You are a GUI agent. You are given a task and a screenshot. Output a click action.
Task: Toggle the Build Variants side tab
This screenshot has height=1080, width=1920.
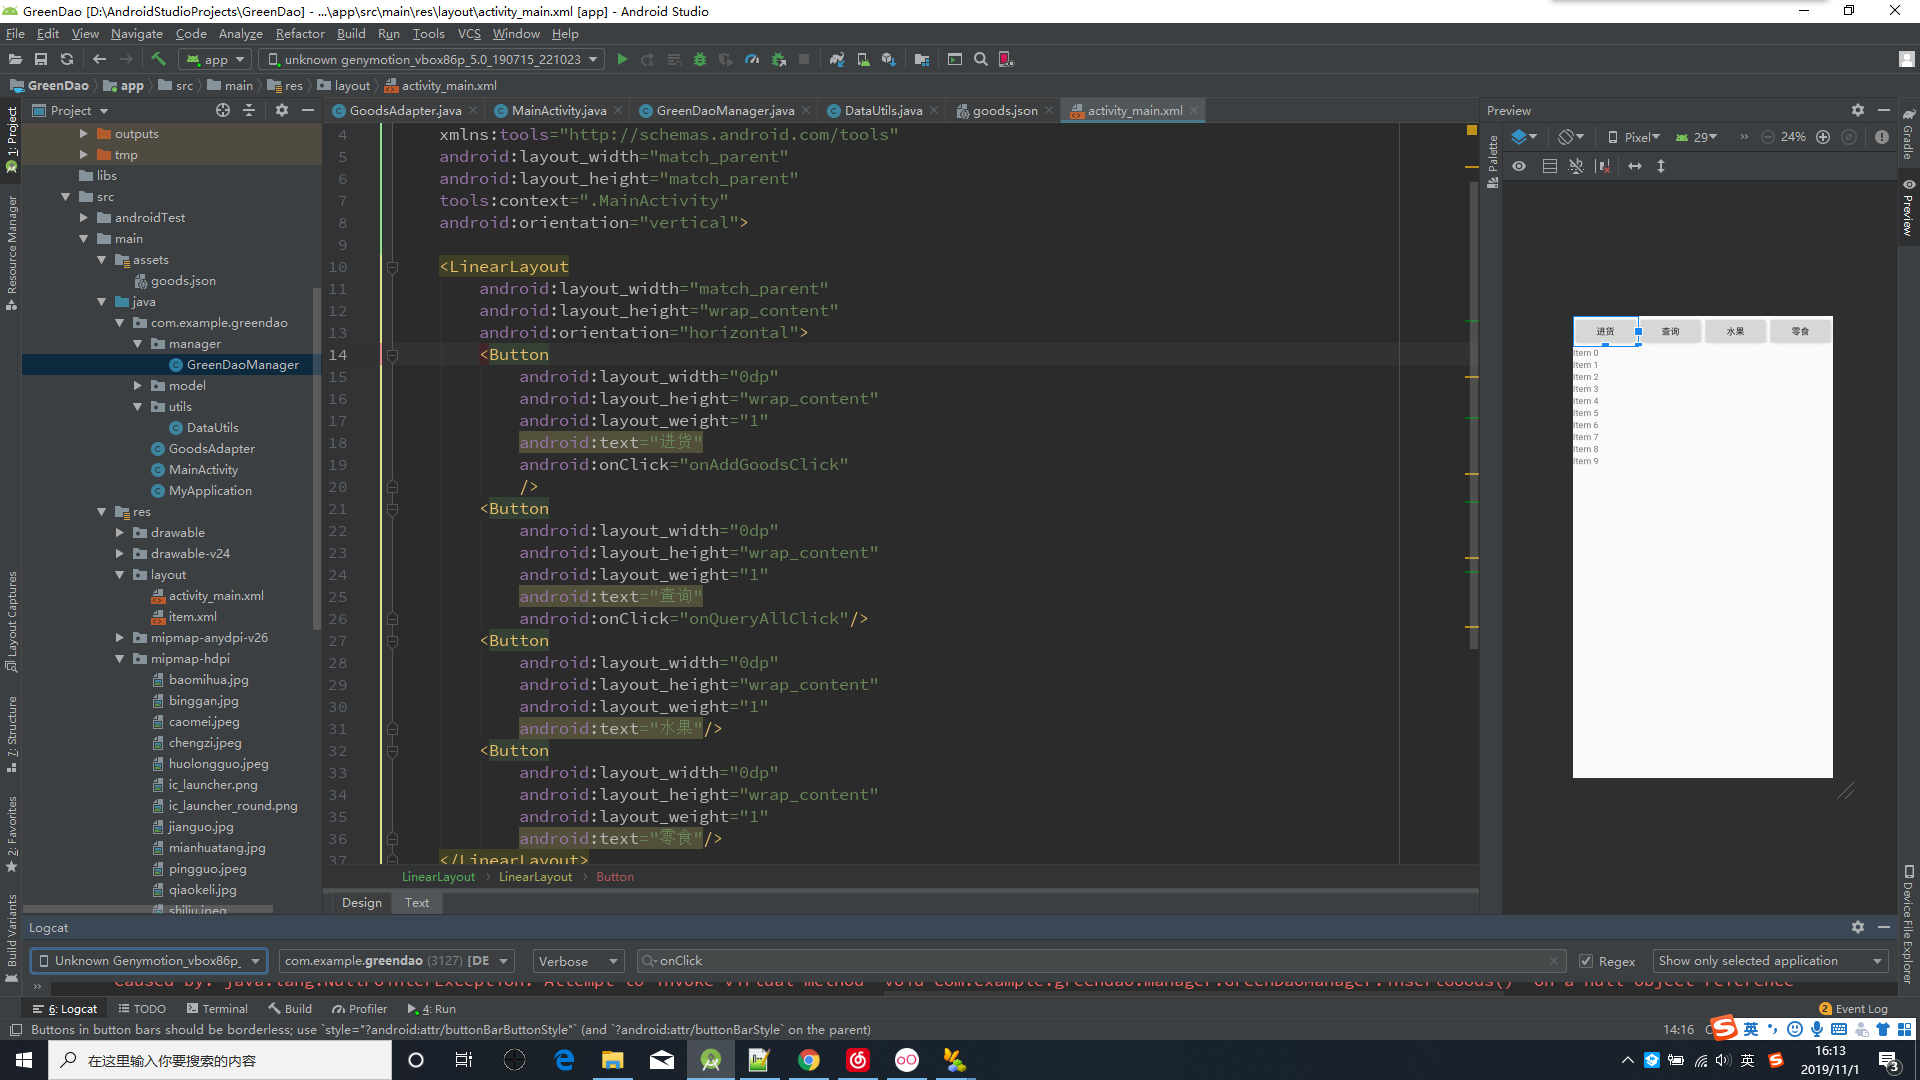pyautogui.click(x=12, y=938)
